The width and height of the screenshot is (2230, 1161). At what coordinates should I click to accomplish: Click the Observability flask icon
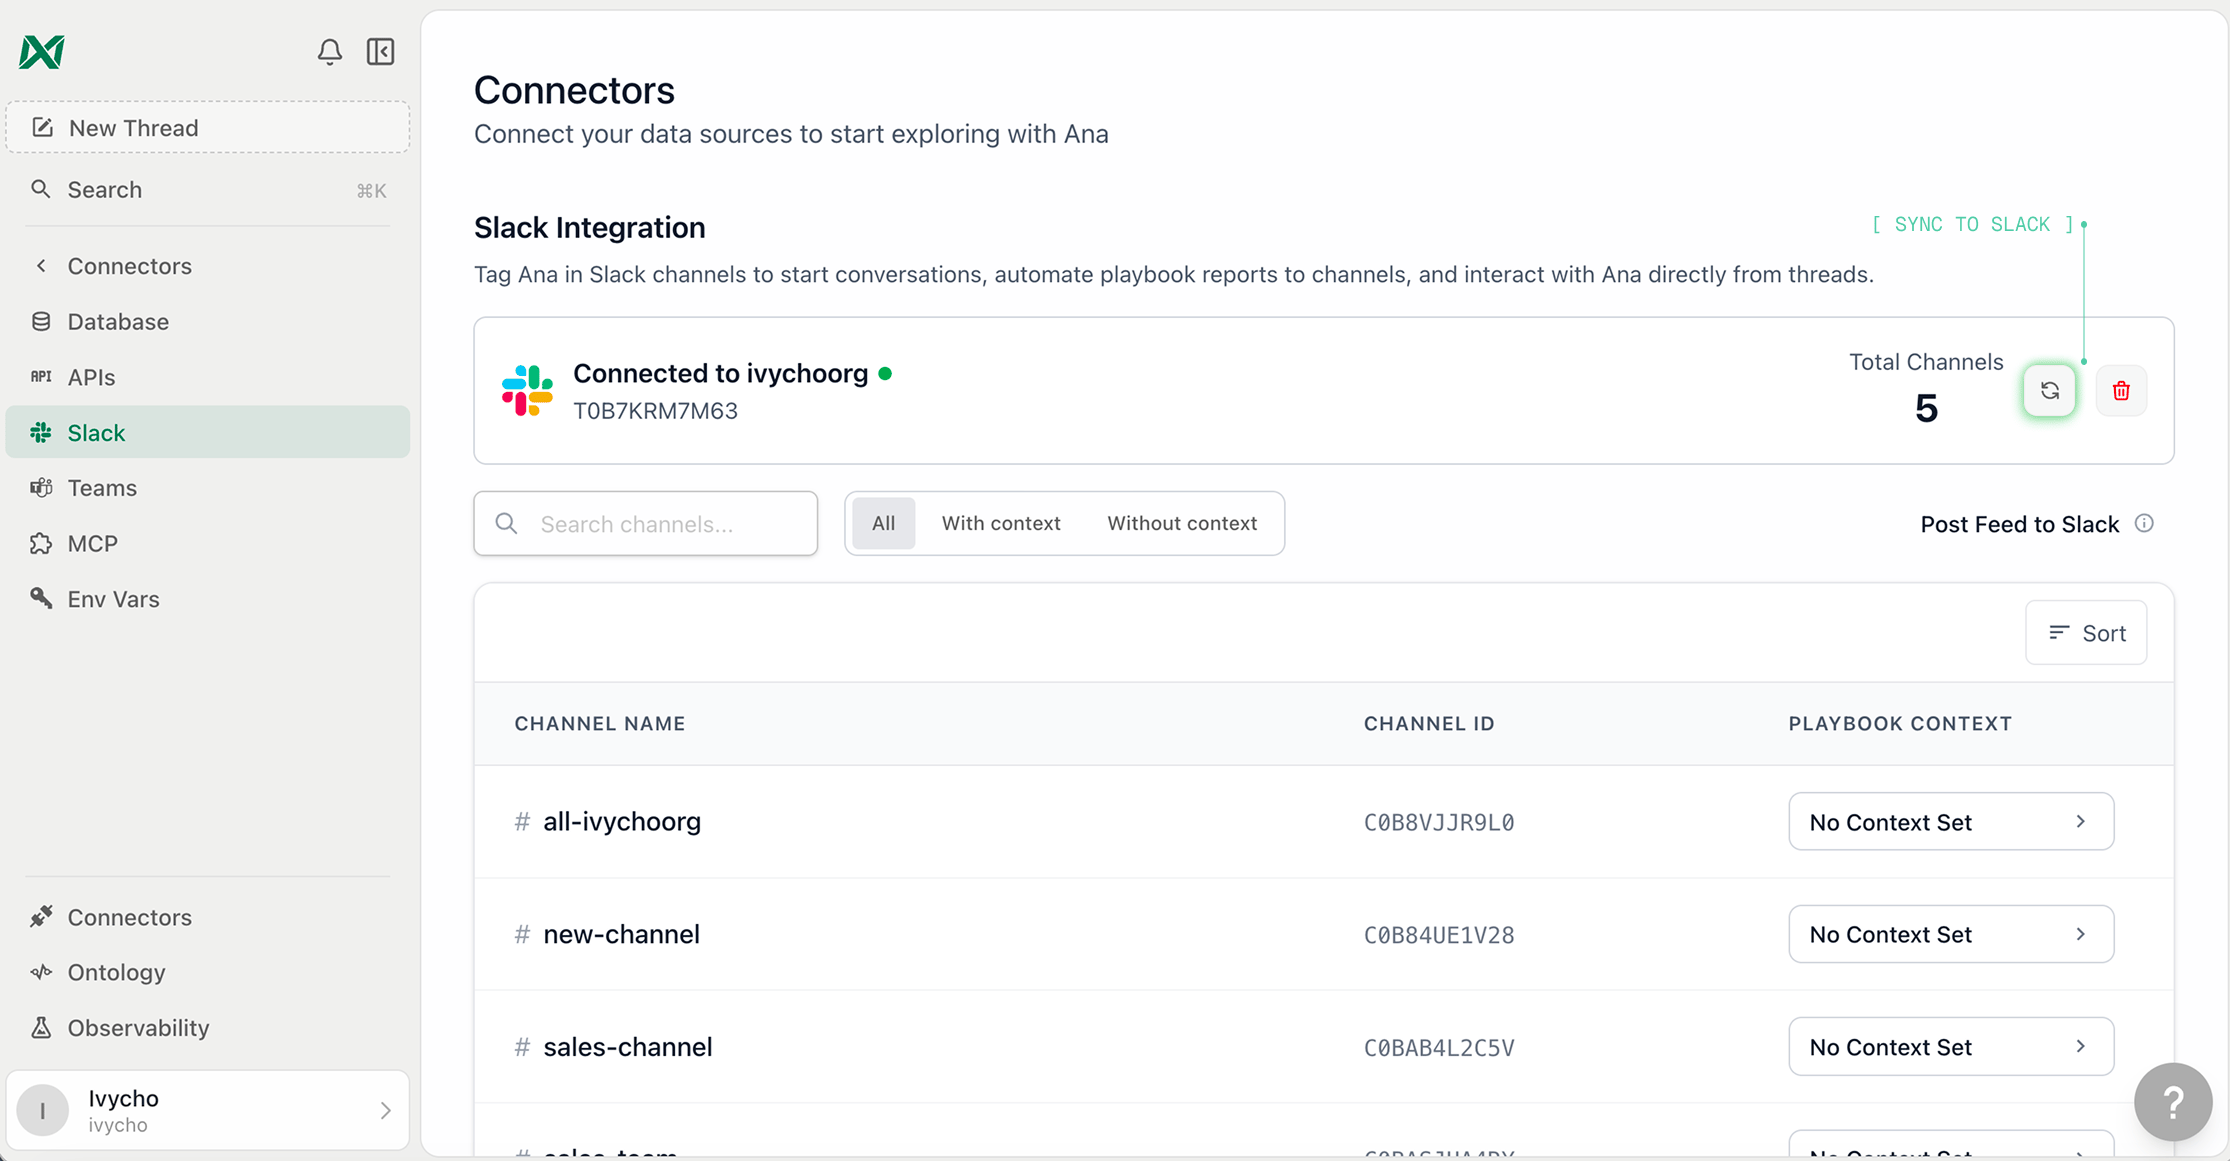click(41, 1027)
